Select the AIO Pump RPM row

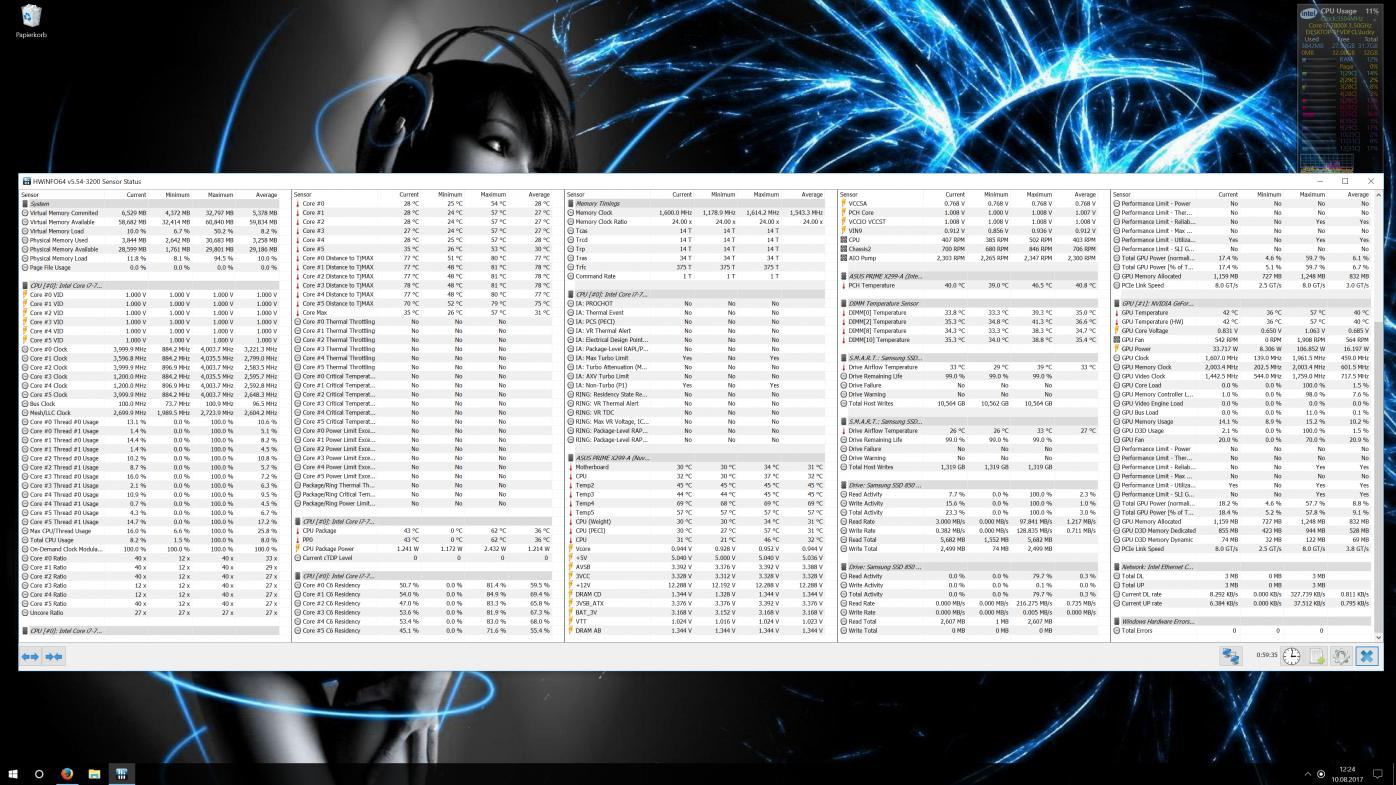pyautogui.click(x=968, y=258)
